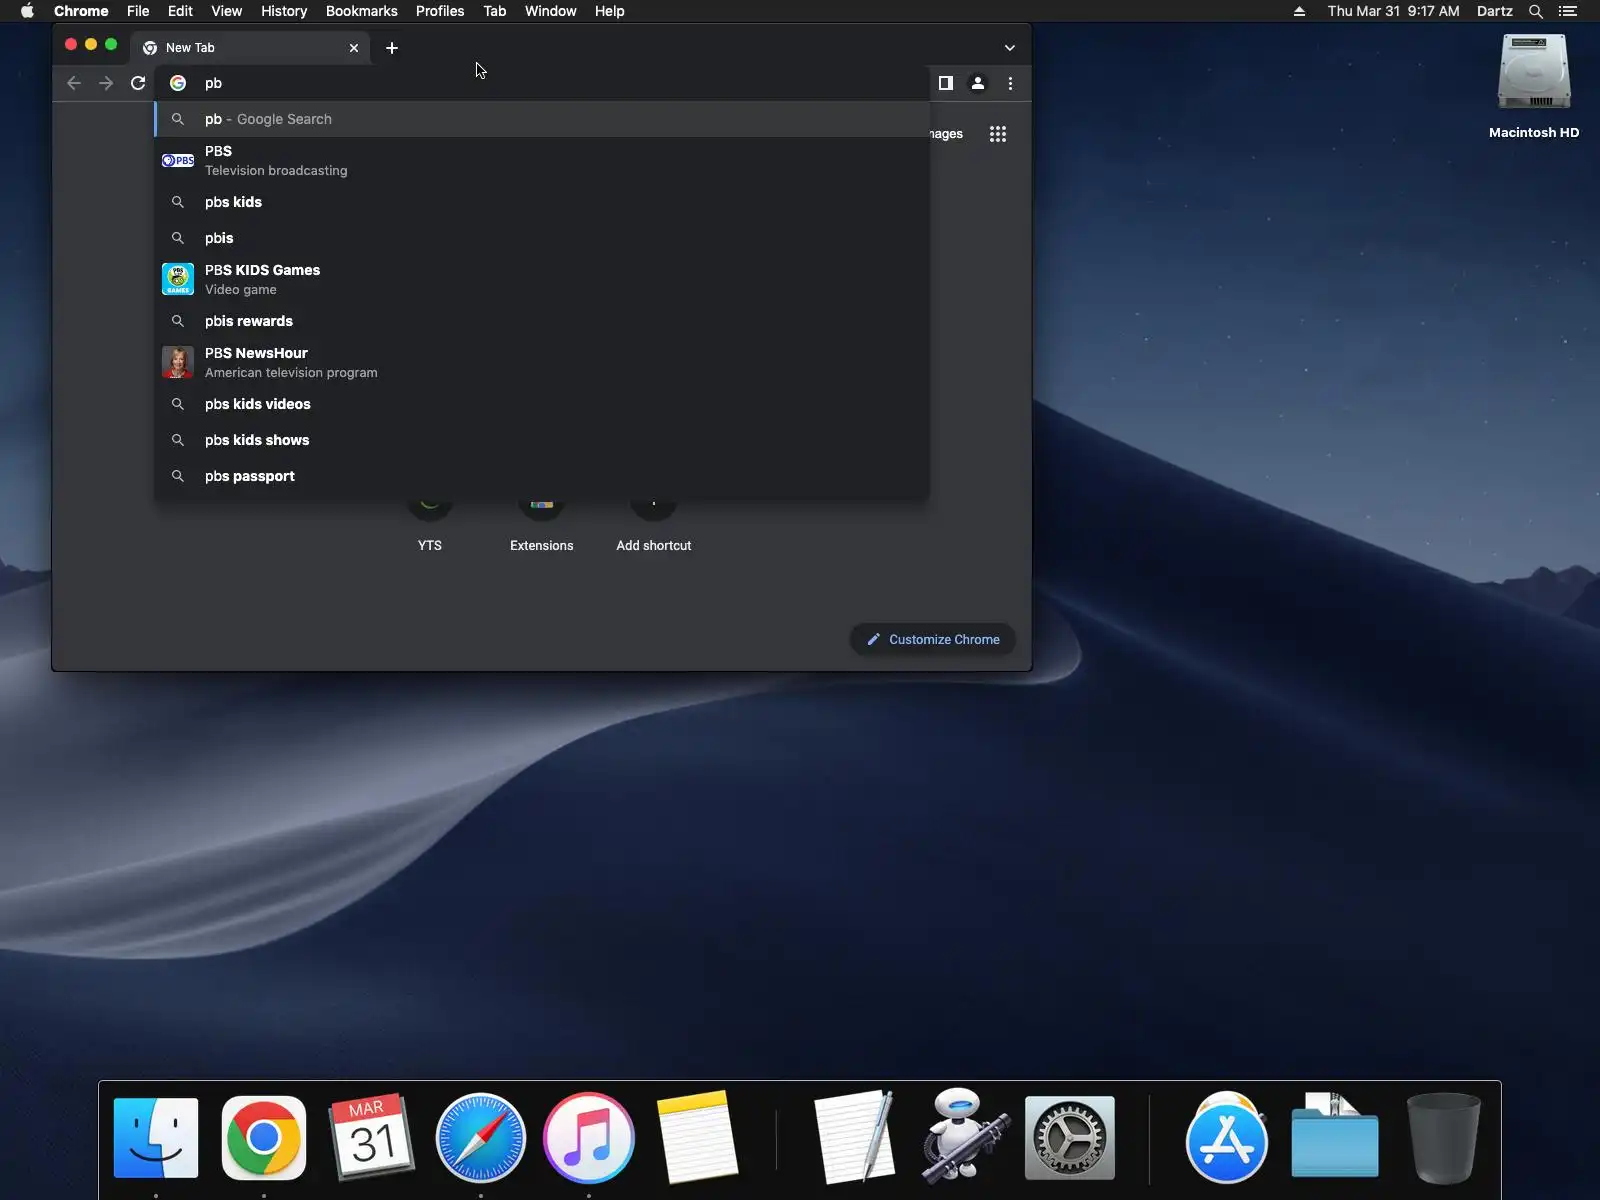
Task: Open TextEdit from the dock
Action: coord(855,1138)
